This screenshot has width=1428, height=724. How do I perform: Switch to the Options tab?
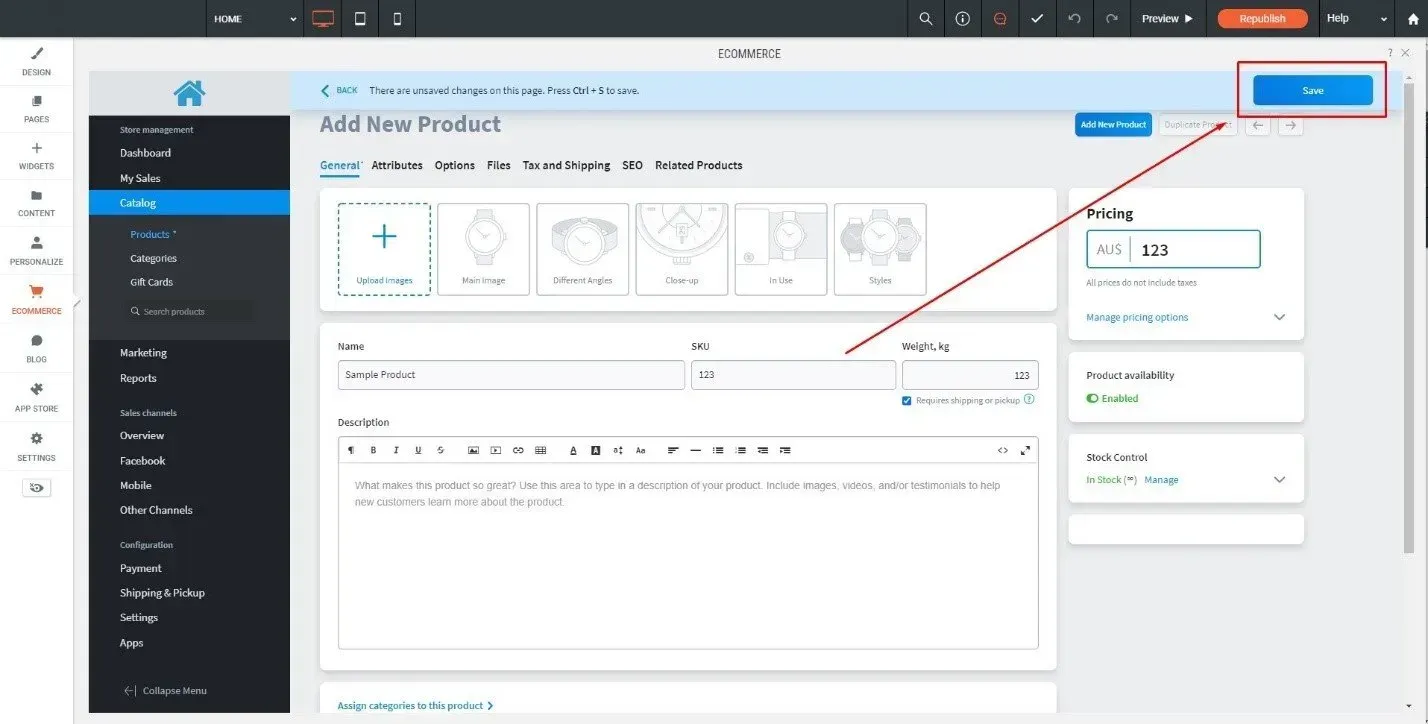[455, 165]
